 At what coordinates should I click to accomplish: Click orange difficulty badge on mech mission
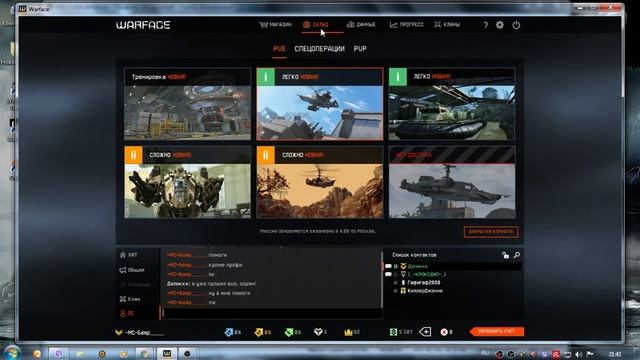click(133, 155)
